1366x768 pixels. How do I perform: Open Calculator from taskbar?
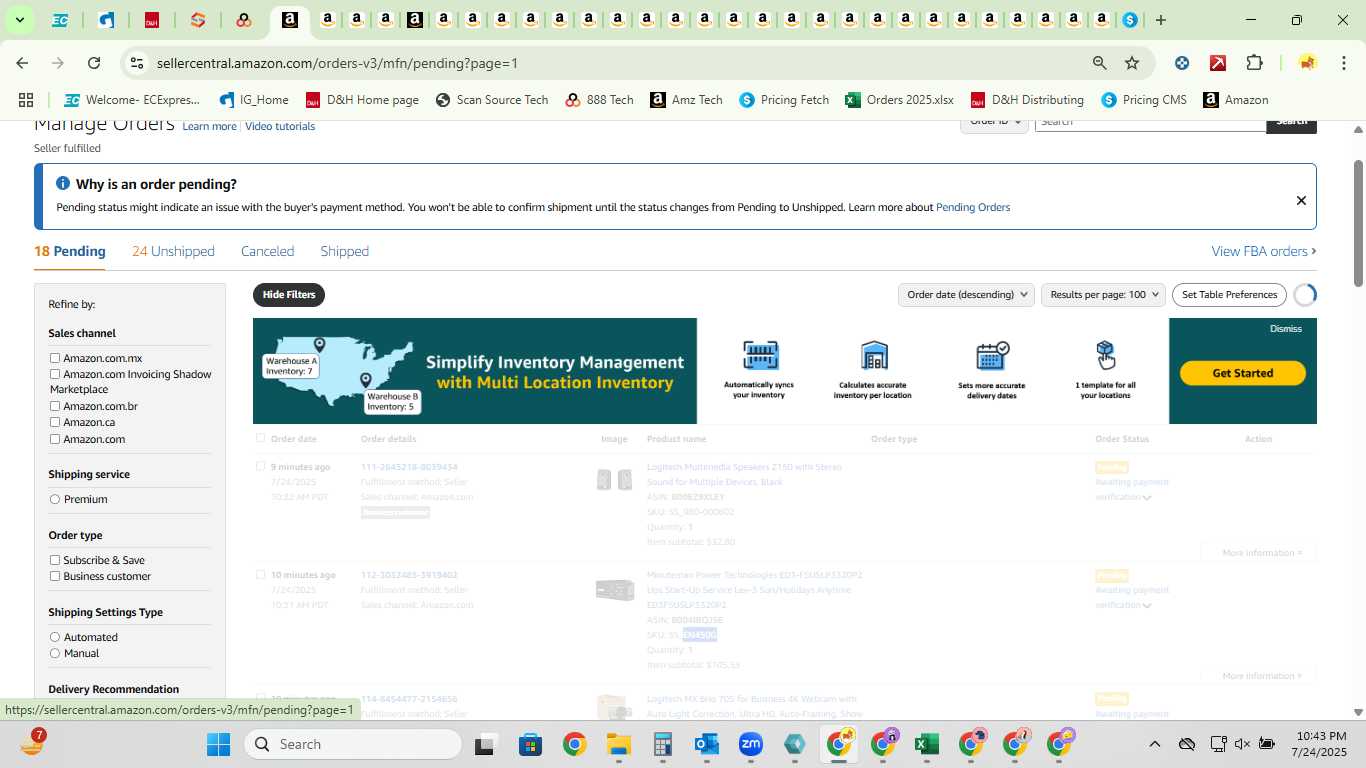point(662,744)
